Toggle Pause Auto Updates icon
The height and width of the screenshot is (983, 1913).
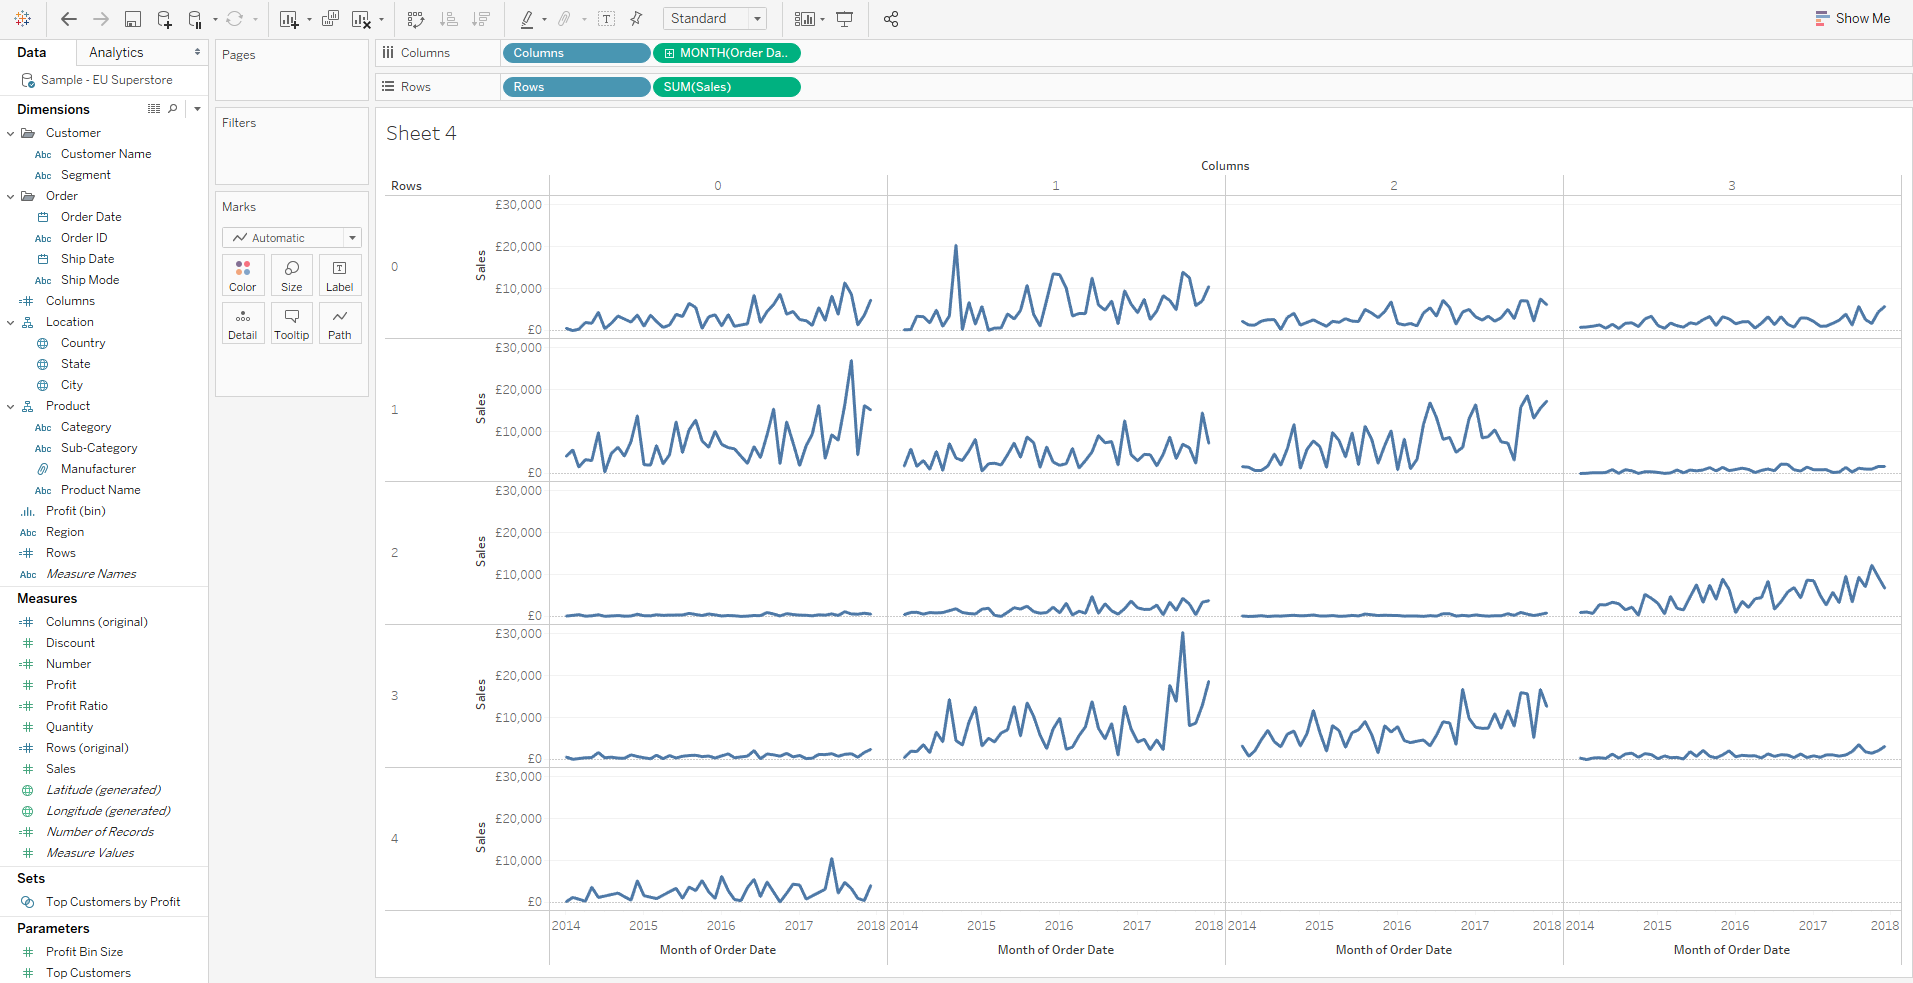point(196,19)
